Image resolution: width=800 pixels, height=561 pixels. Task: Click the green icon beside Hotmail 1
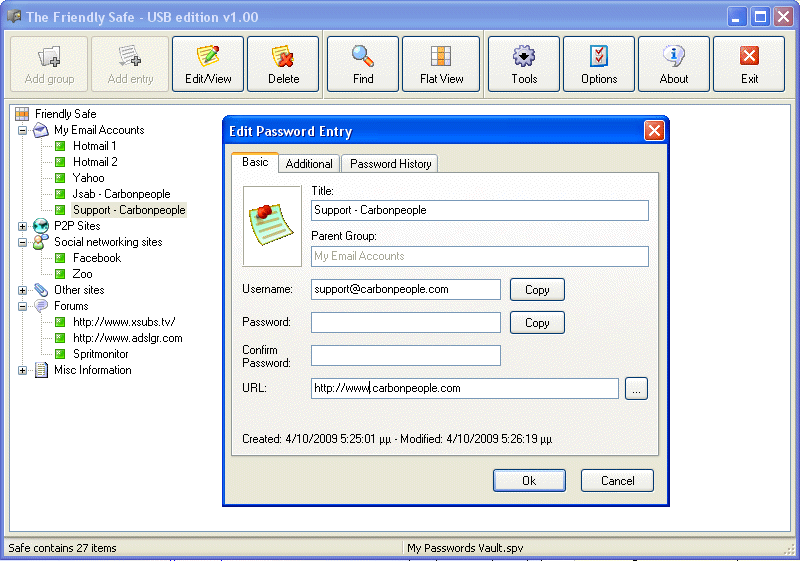coord(60,146)
